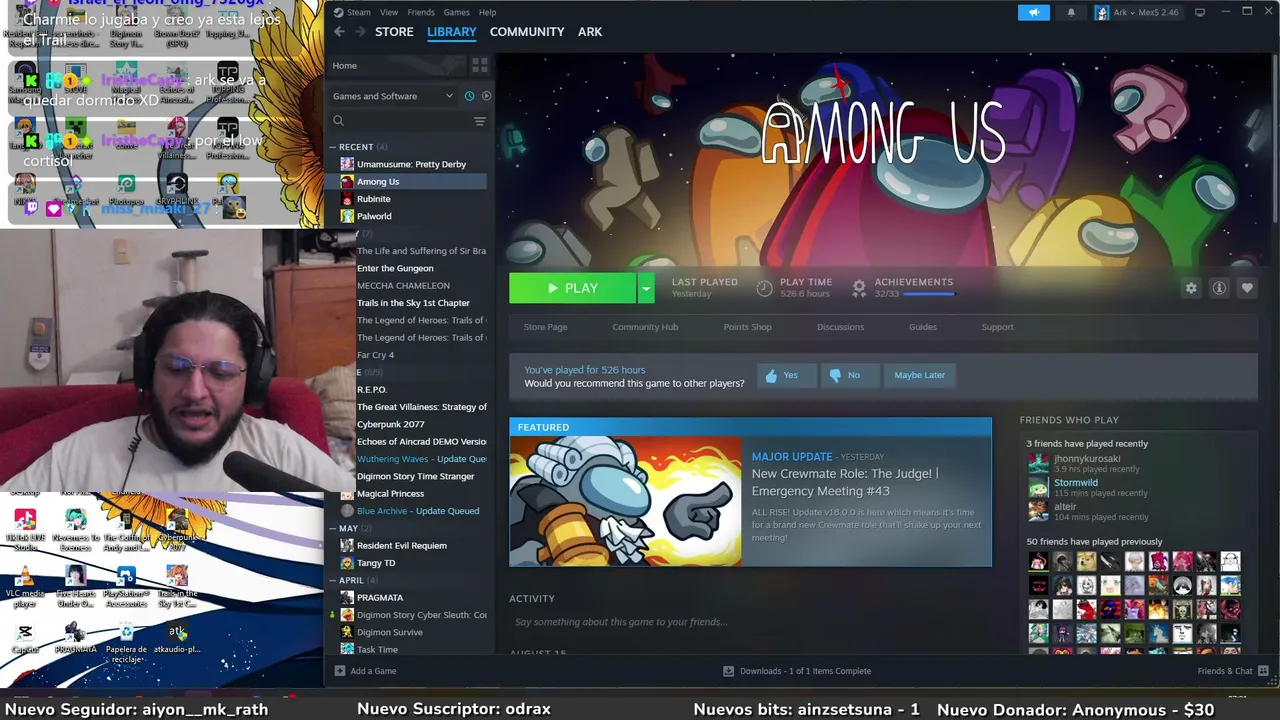Click the Play Time clock icon
The height and width of the screenshot is (720, 1280).
[x=764, y=288]
